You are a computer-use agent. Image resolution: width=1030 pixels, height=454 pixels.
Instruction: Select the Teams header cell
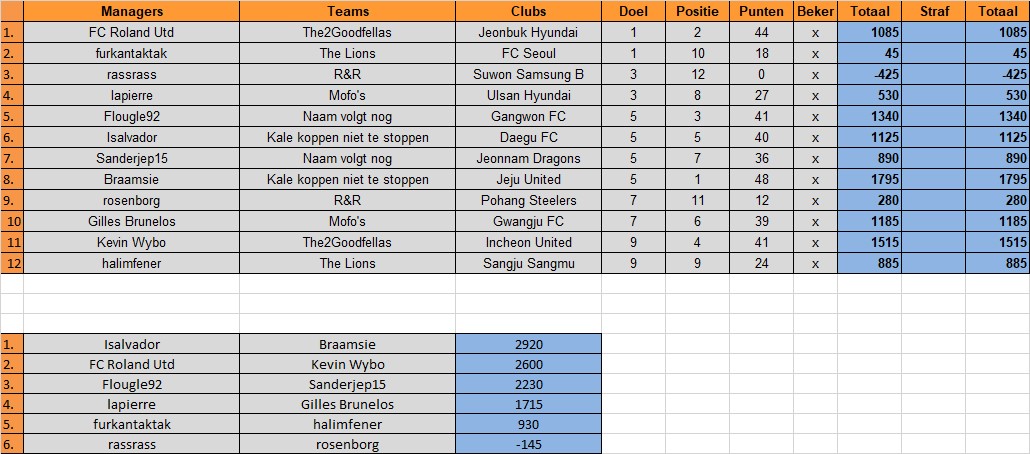(x=347, y=11)
